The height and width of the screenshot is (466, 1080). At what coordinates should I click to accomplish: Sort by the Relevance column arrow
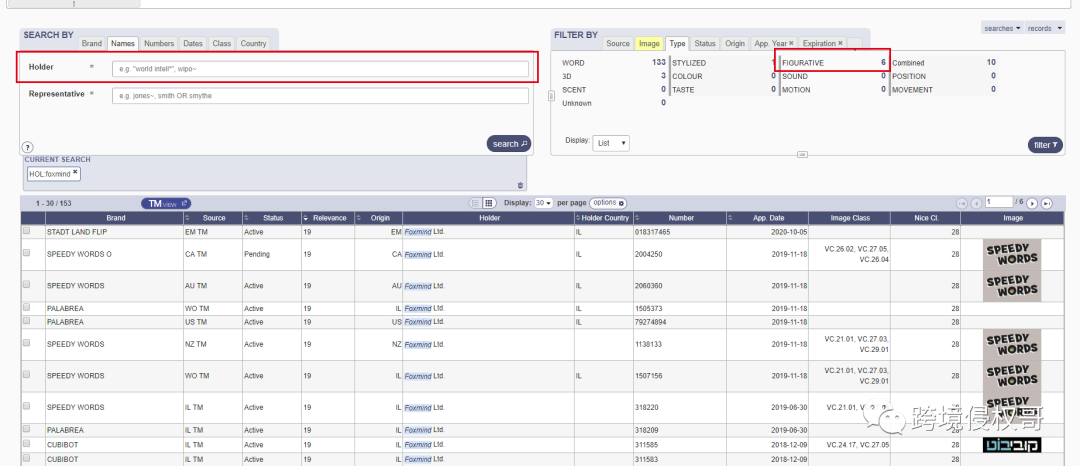306,218
